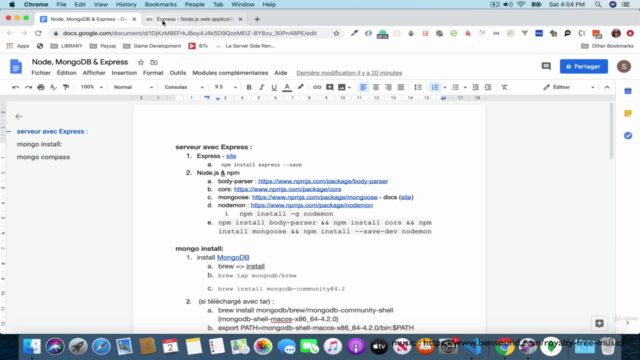Open the comment history icon

pyautogui.click(x=546, y=66)
